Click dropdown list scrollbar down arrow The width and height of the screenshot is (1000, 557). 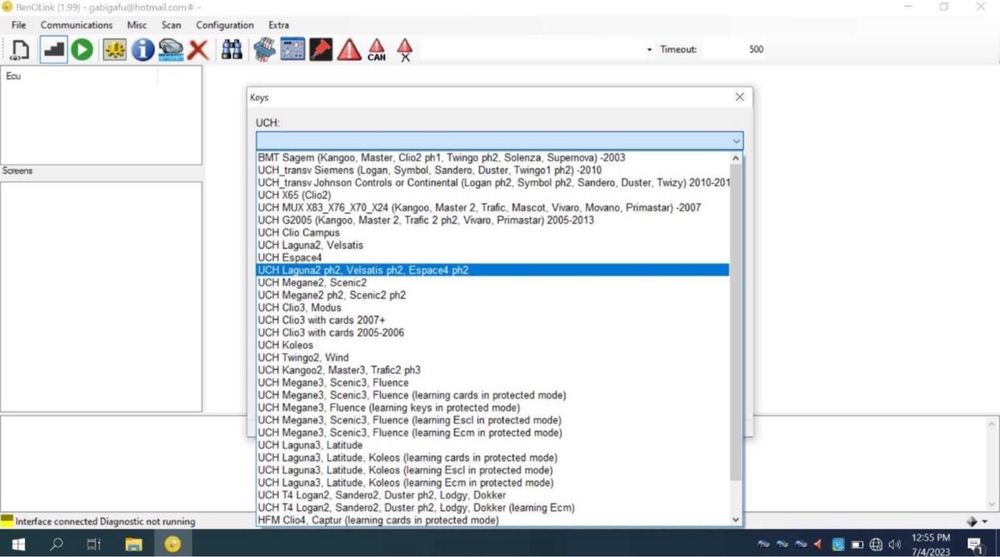[736, 520]
